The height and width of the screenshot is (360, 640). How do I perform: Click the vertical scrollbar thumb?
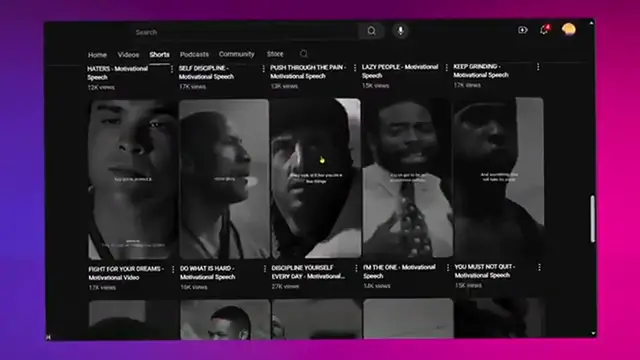(x=592, y=219)
